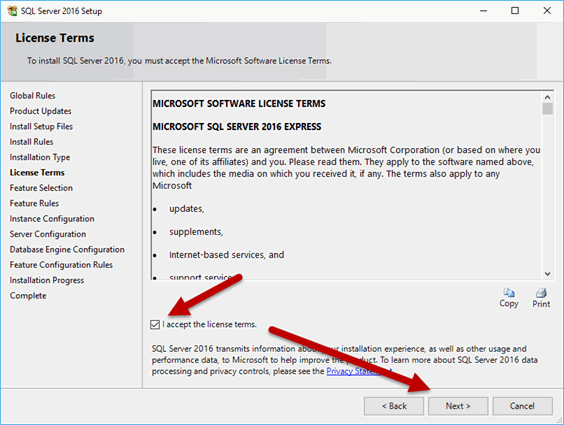The image size is (564, 425).
Task: Click the 'MICROSOFT SOFTWARE LICENSE TERMS' heading
Action: point(239,104)
